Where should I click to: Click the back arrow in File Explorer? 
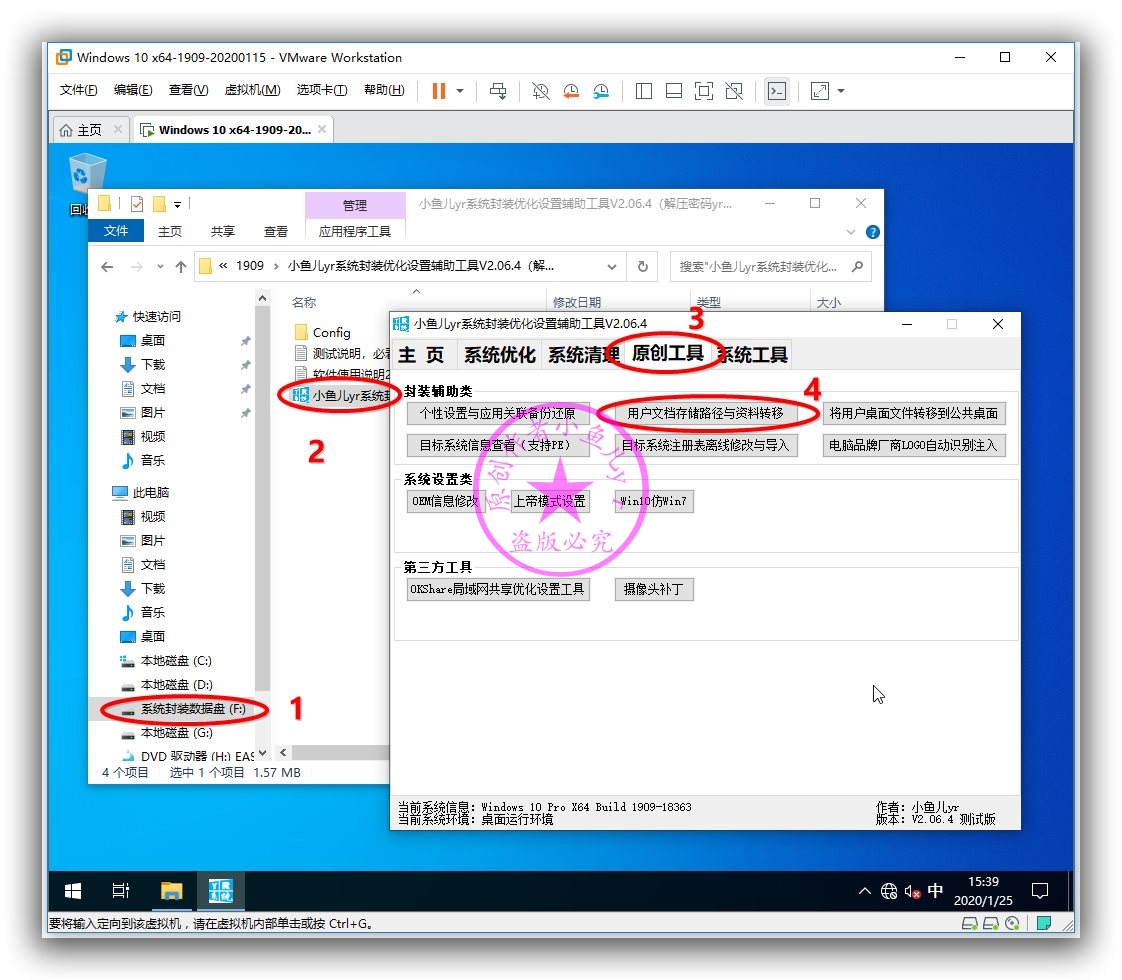(107, 267)
